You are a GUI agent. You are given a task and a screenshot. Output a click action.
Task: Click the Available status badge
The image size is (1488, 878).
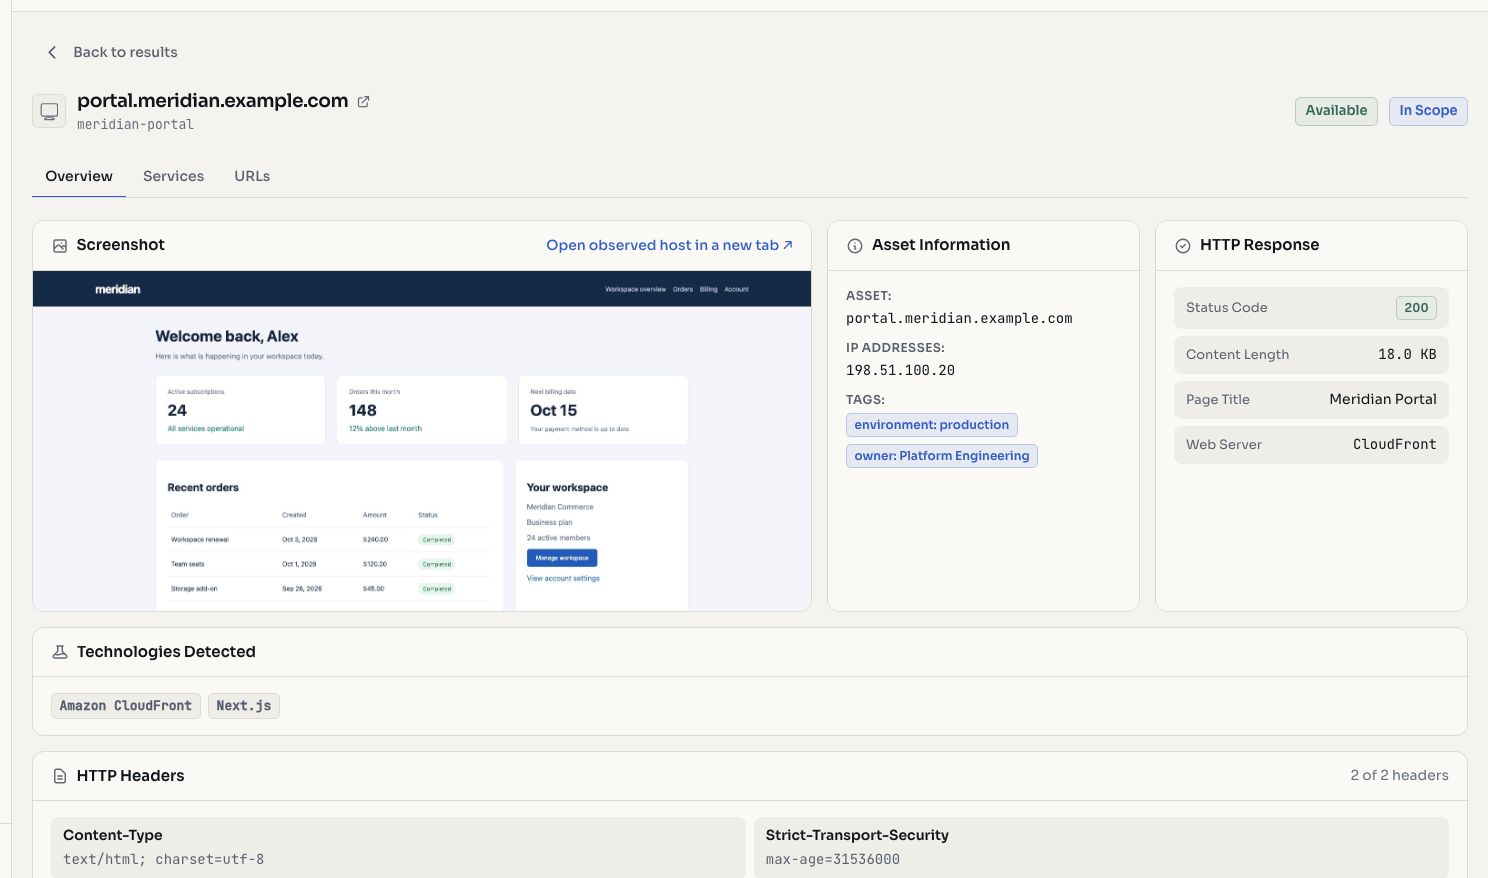point(1336,111)
